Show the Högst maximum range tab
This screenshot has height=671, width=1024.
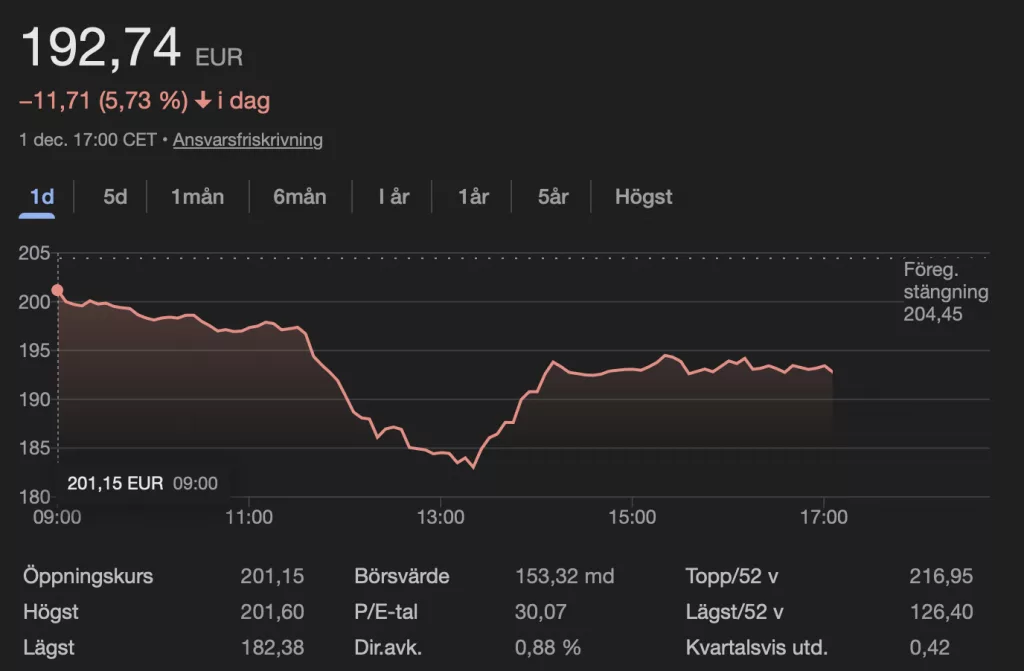click(643, 197)
